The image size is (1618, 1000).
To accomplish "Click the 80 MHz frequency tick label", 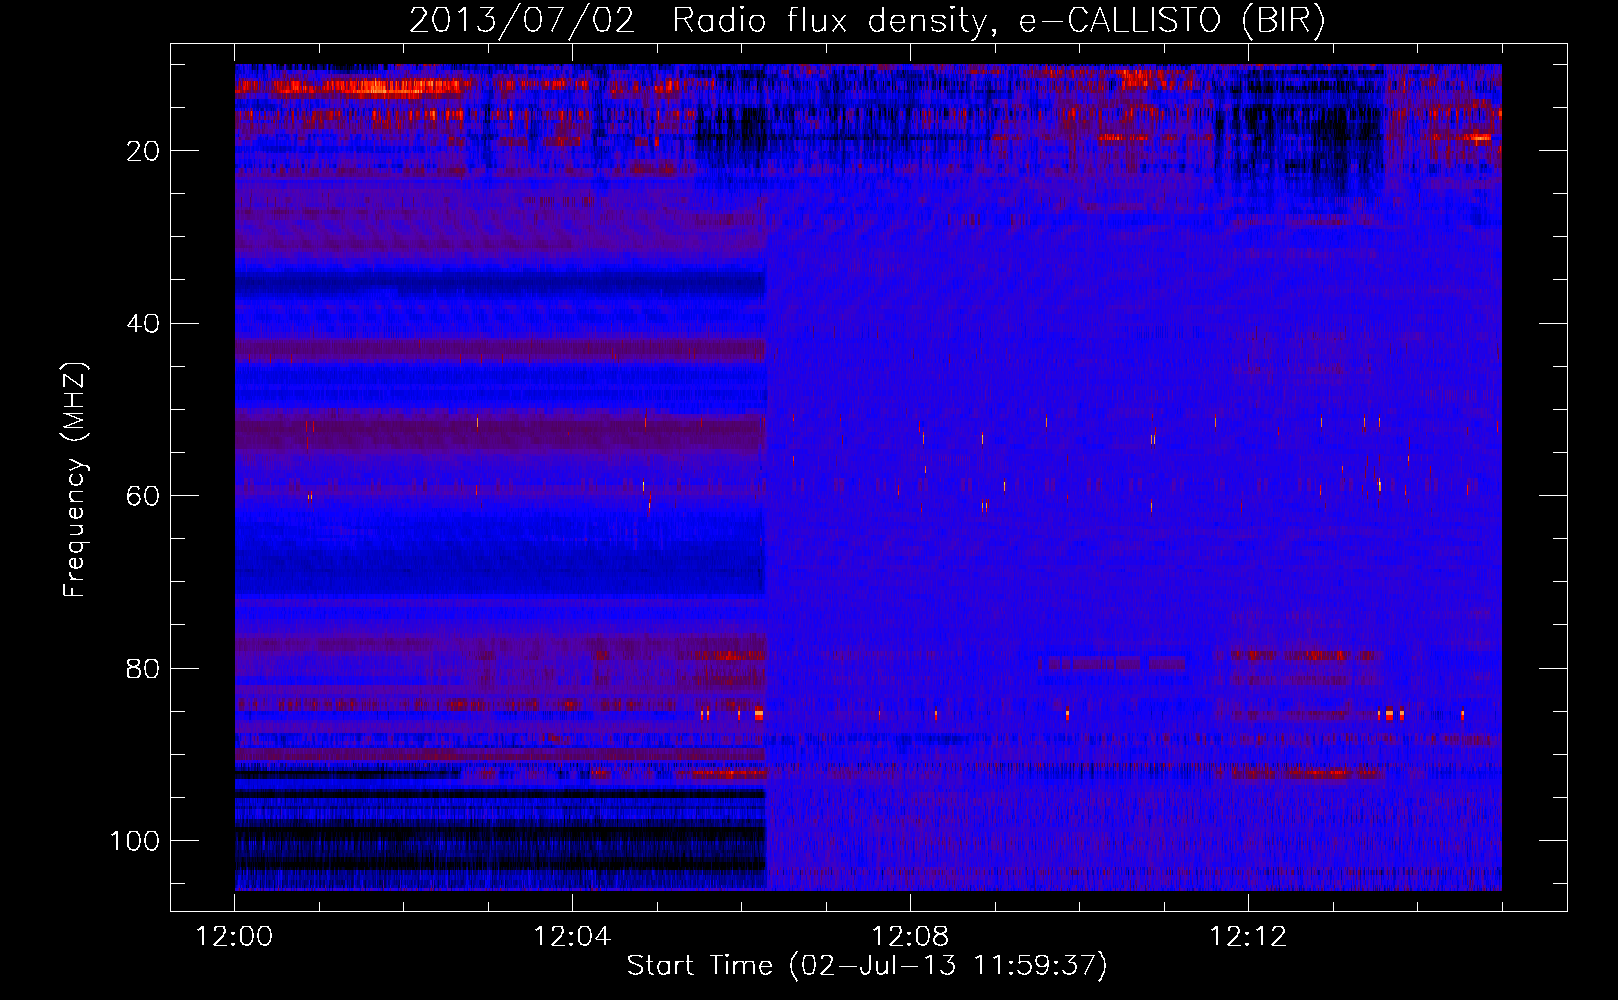I will pyautogui.click(x=143, y=669).
